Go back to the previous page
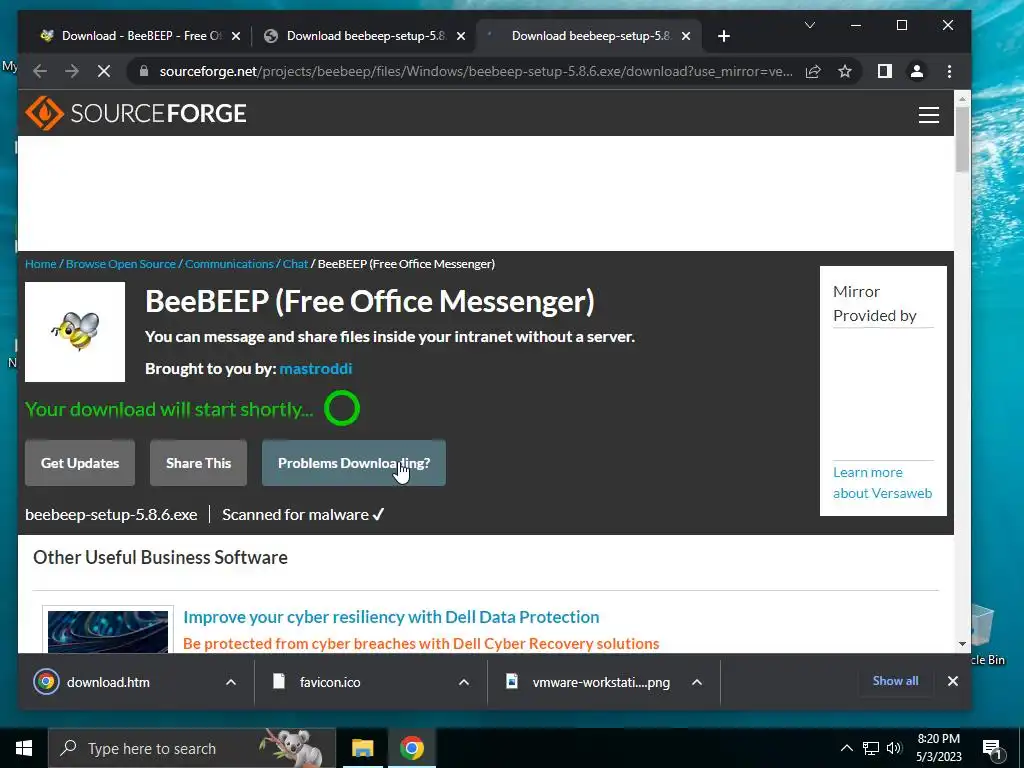The width and height of the screenshot is (1024, 768). (40, 71)
